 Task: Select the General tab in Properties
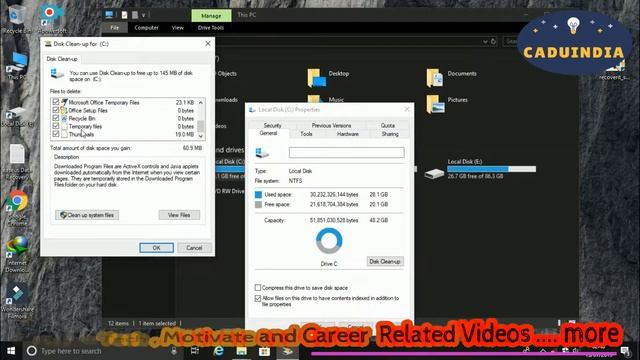(268, 133)
